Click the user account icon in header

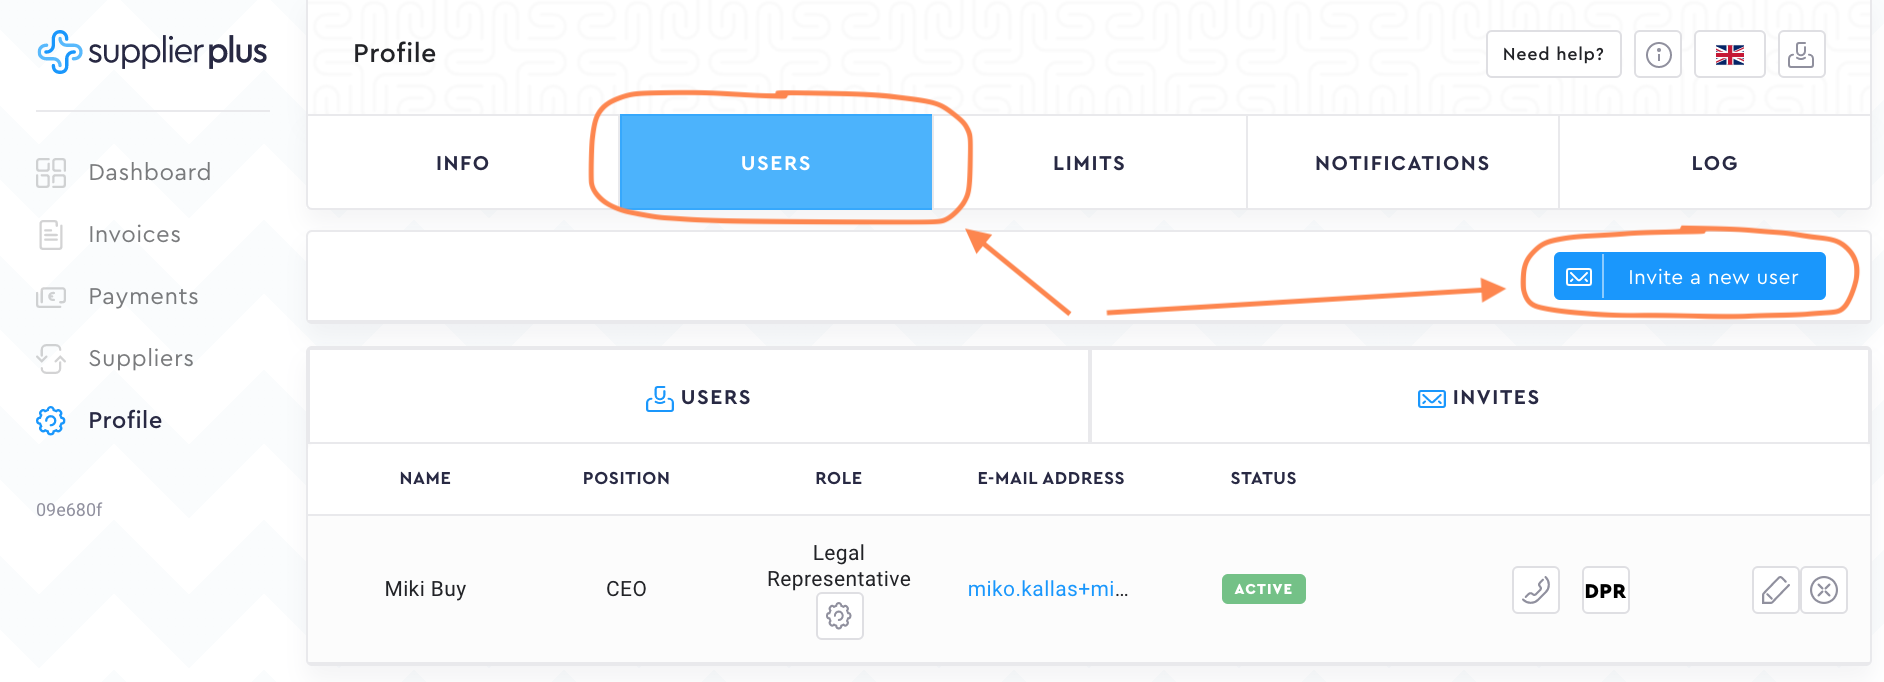(x=1801, y=54)
